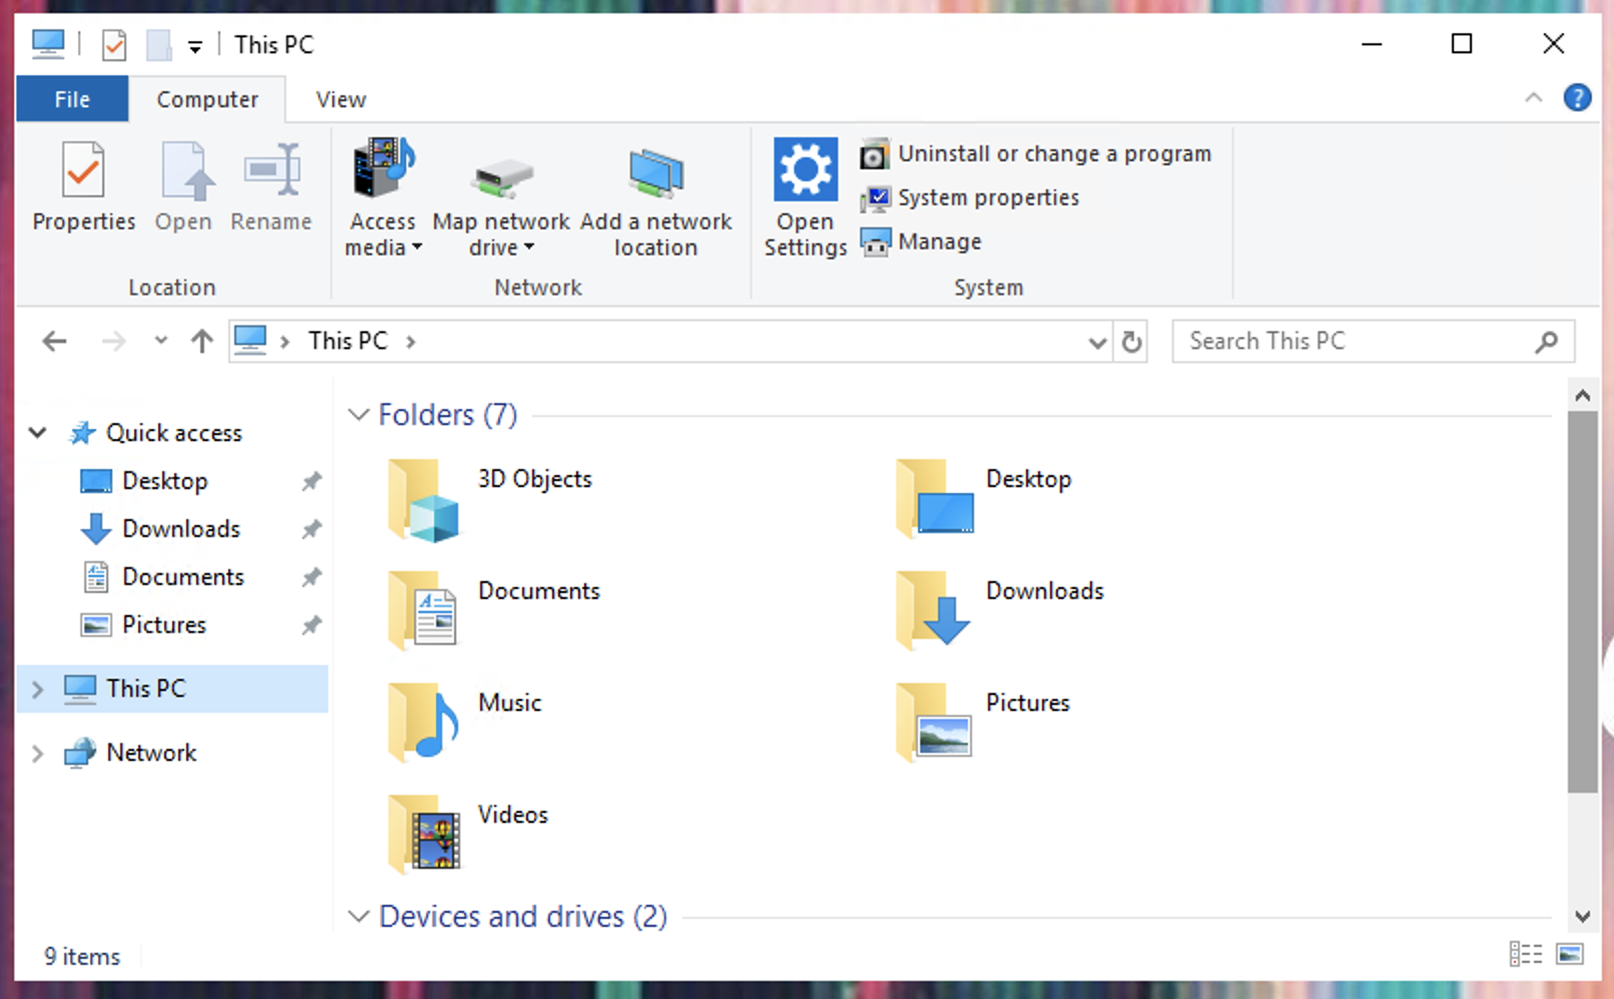Screen dimensions: 1614x999
Task: Click the Up one level arrow
Action: click(202, 342)
